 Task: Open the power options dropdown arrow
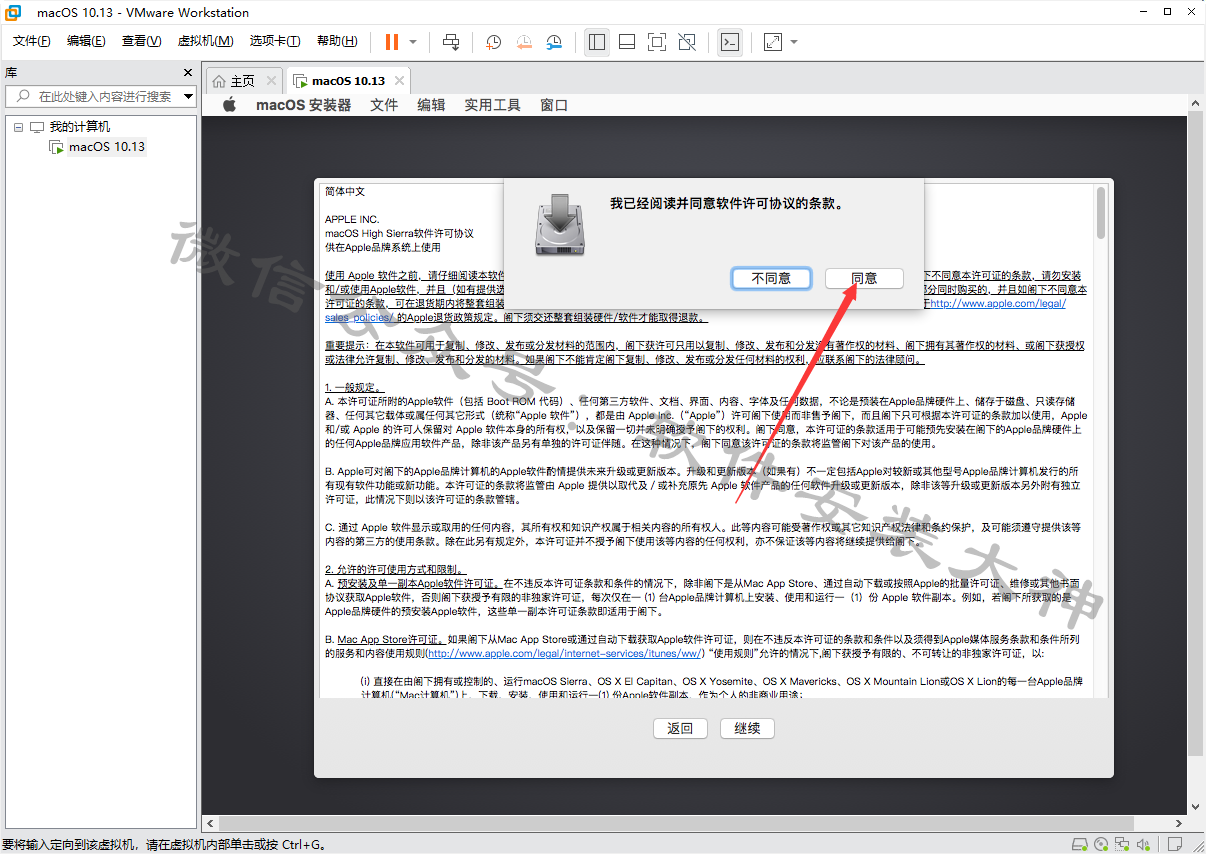coord(413,42)
